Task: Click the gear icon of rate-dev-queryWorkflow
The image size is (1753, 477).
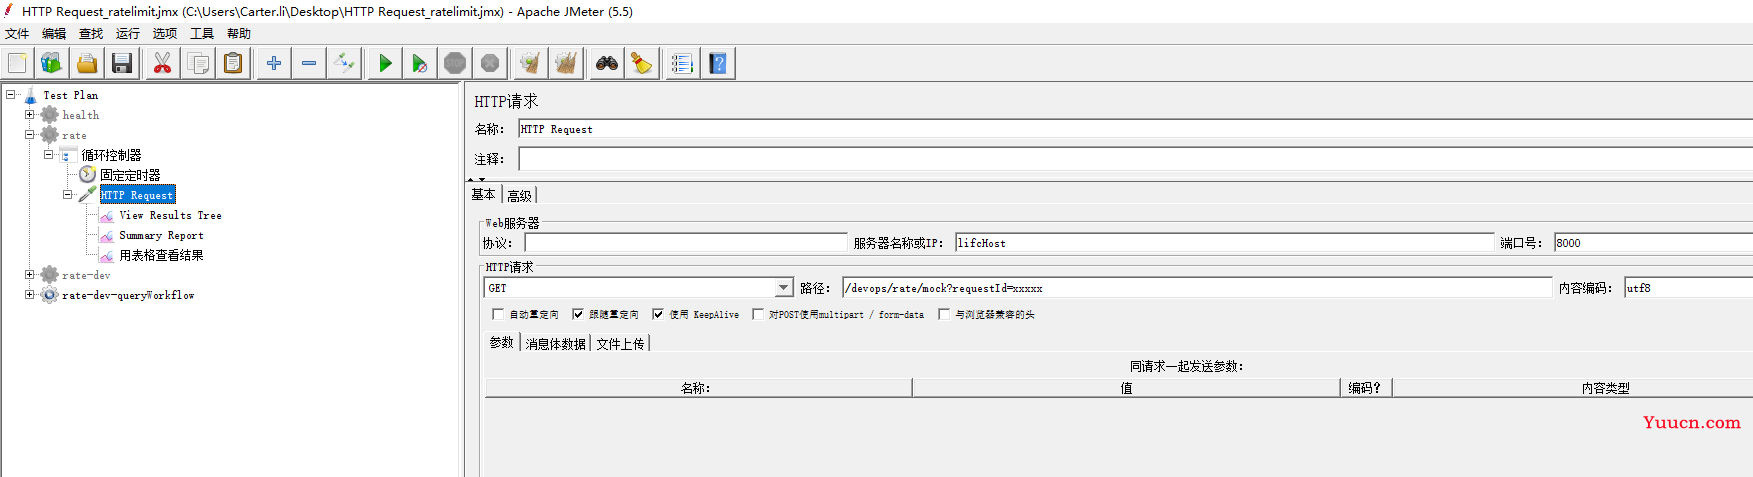Action: (49, 295)
